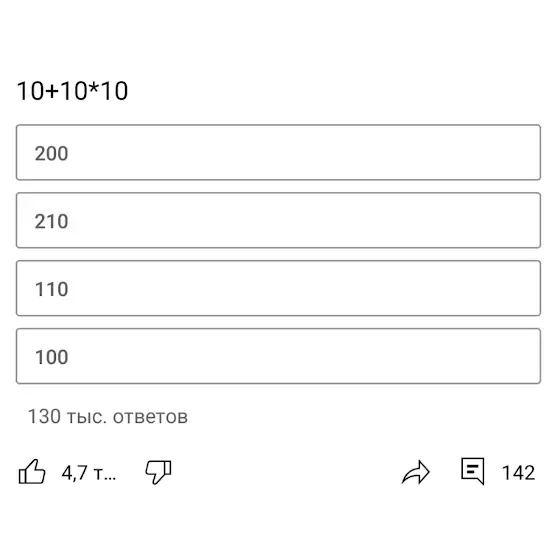Image resolution: width=560 pixels, height=560 pixels.
Task: Share the poll using arrow icon
Action: pyautogui.click(x=416, y=472)
